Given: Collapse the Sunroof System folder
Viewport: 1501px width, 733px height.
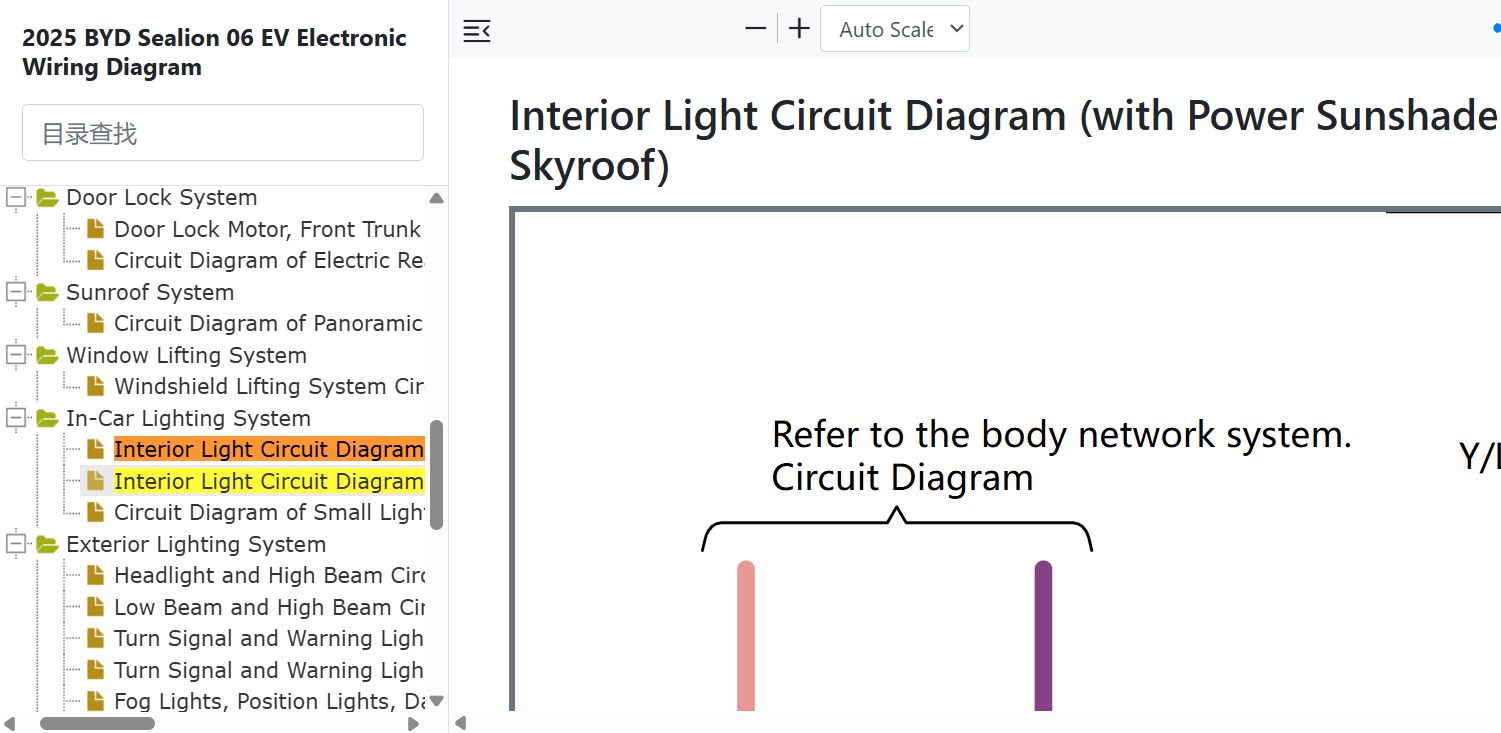Looking at the screenshot, I should pyautogui.click(x=16, y=293).
